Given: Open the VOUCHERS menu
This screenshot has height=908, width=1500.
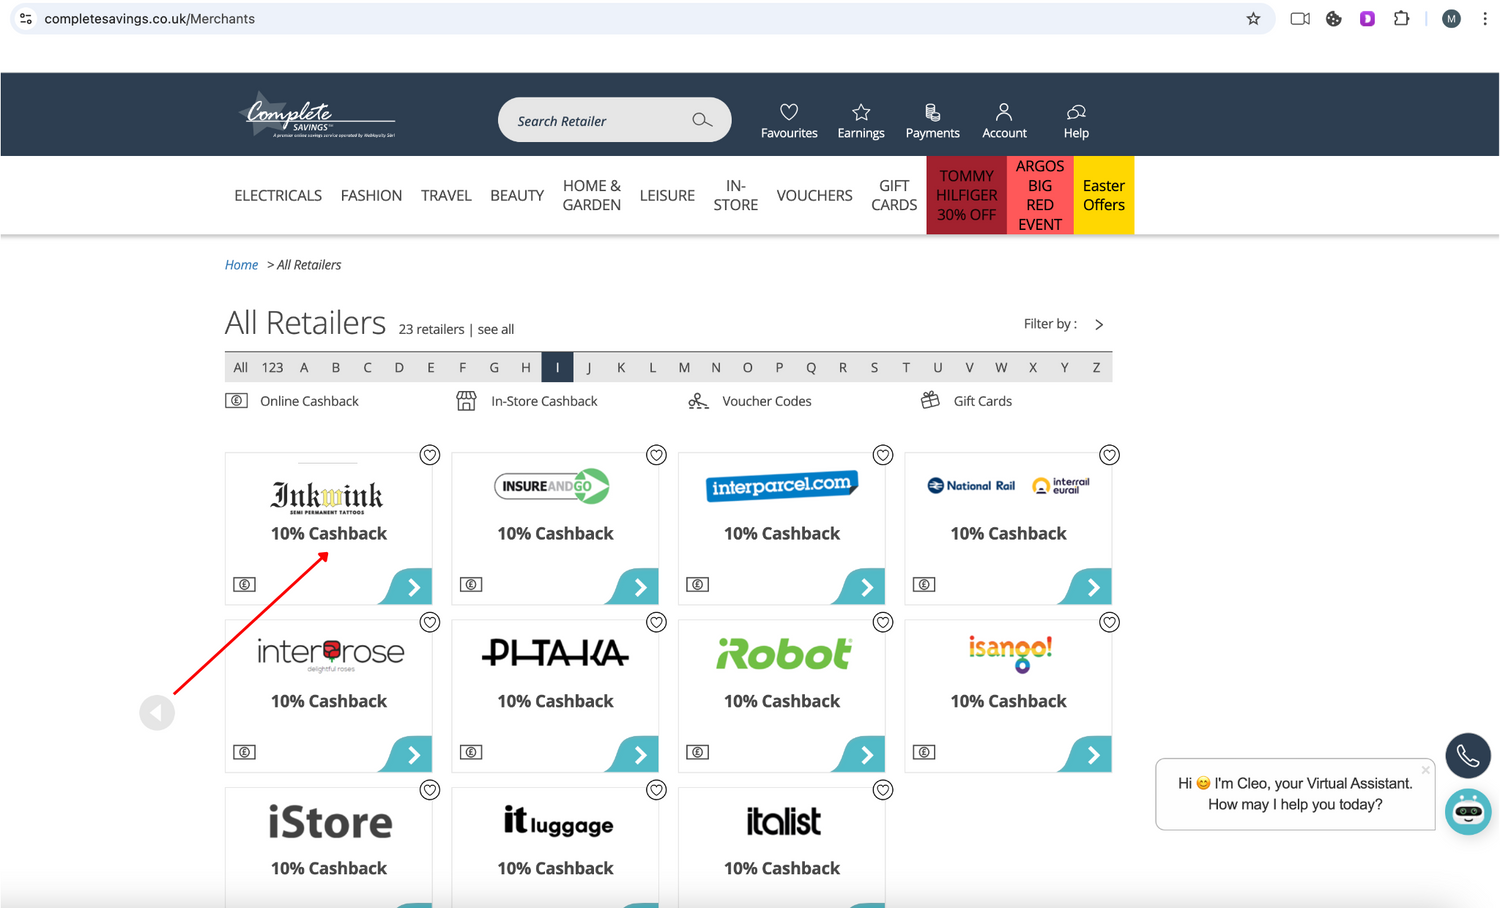Looking at the screenshot, I should click(x=814, y=195).
